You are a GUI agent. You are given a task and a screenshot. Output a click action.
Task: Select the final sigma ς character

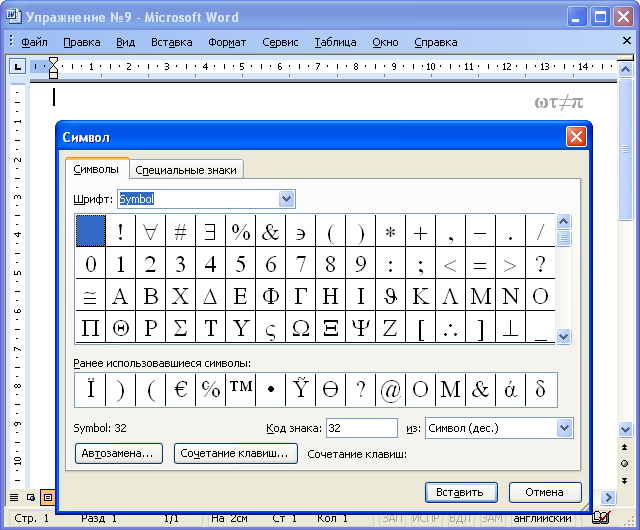[x=270, y=327]
